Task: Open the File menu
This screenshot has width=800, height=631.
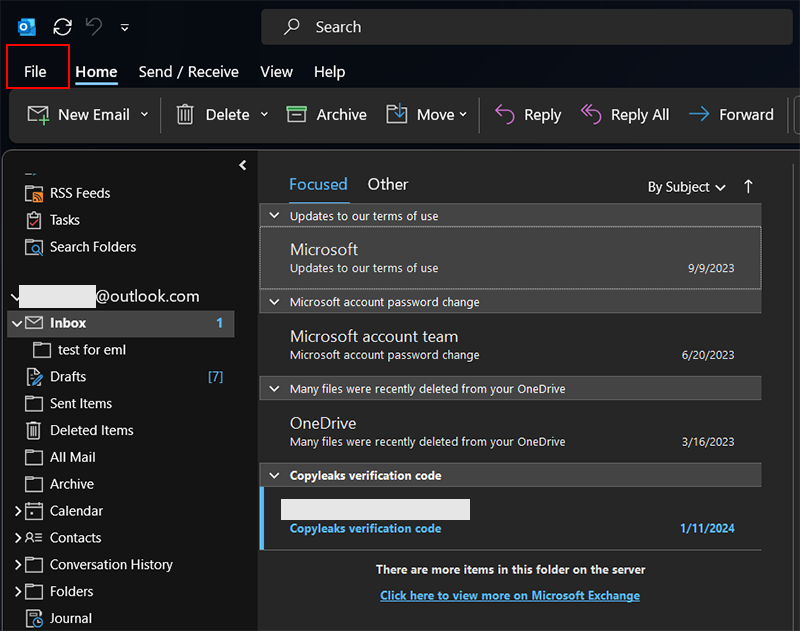Action: pyautogui.click(x=36, y=71)
